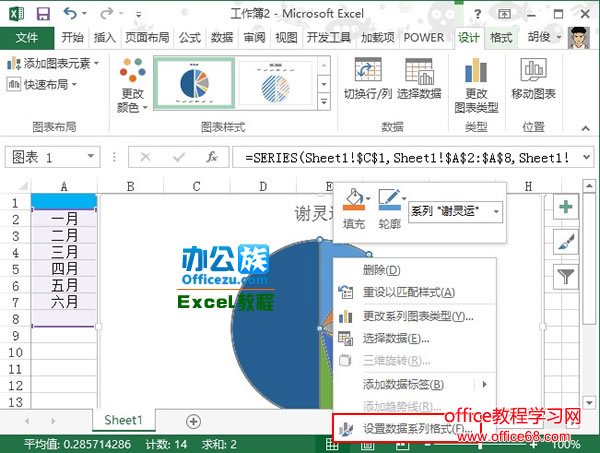This screenshot has width=600, height=453.
Task: Select cell containing 三月
Action: pyautogui.click(x=64, y=252)
